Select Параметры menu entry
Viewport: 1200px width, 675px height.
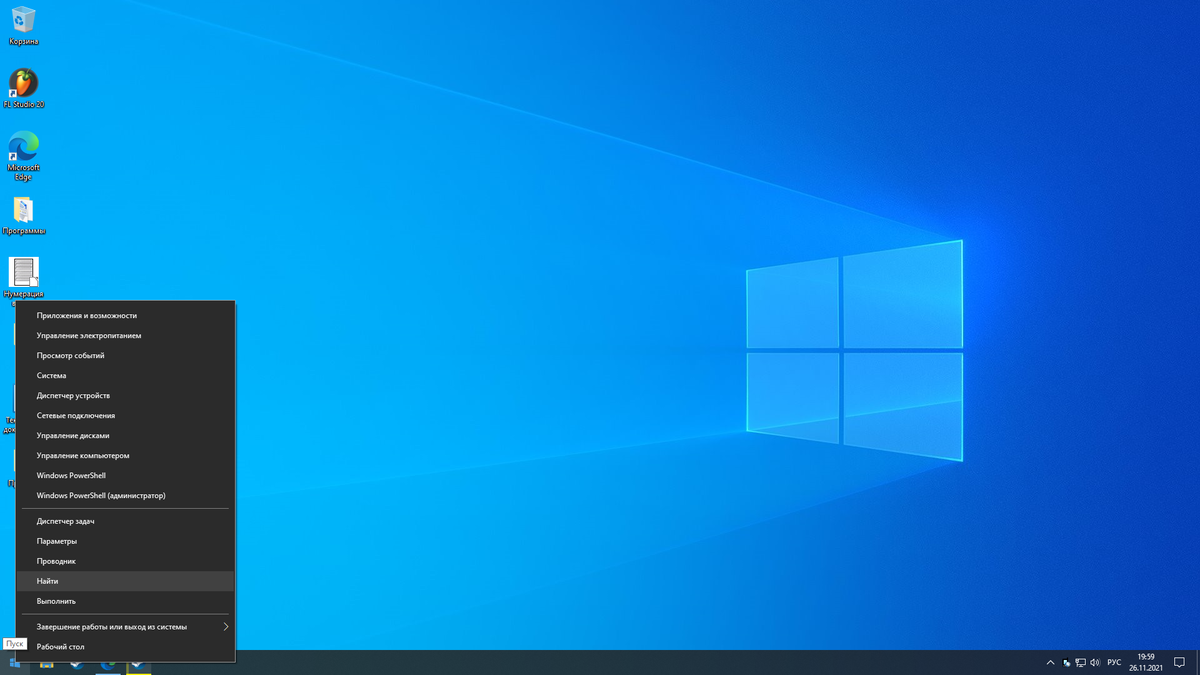pyautogui.click(x=126, y=541)
